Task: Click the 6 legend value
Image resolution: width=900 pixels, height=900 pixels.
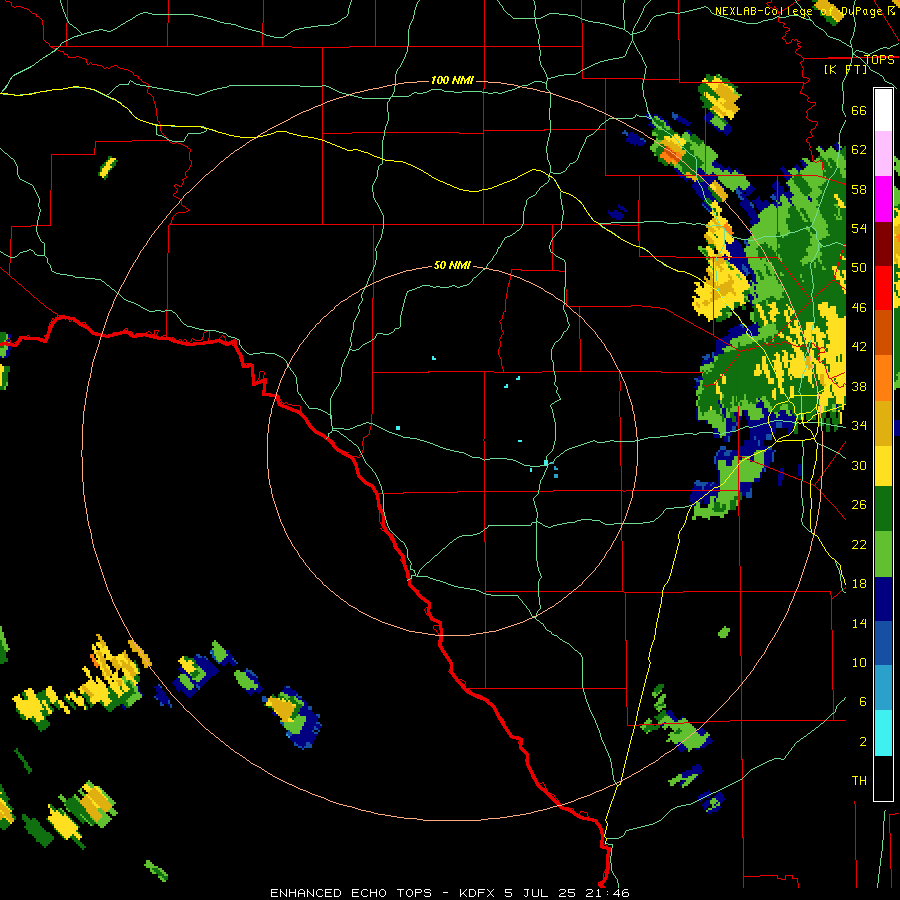Action: 863,701
